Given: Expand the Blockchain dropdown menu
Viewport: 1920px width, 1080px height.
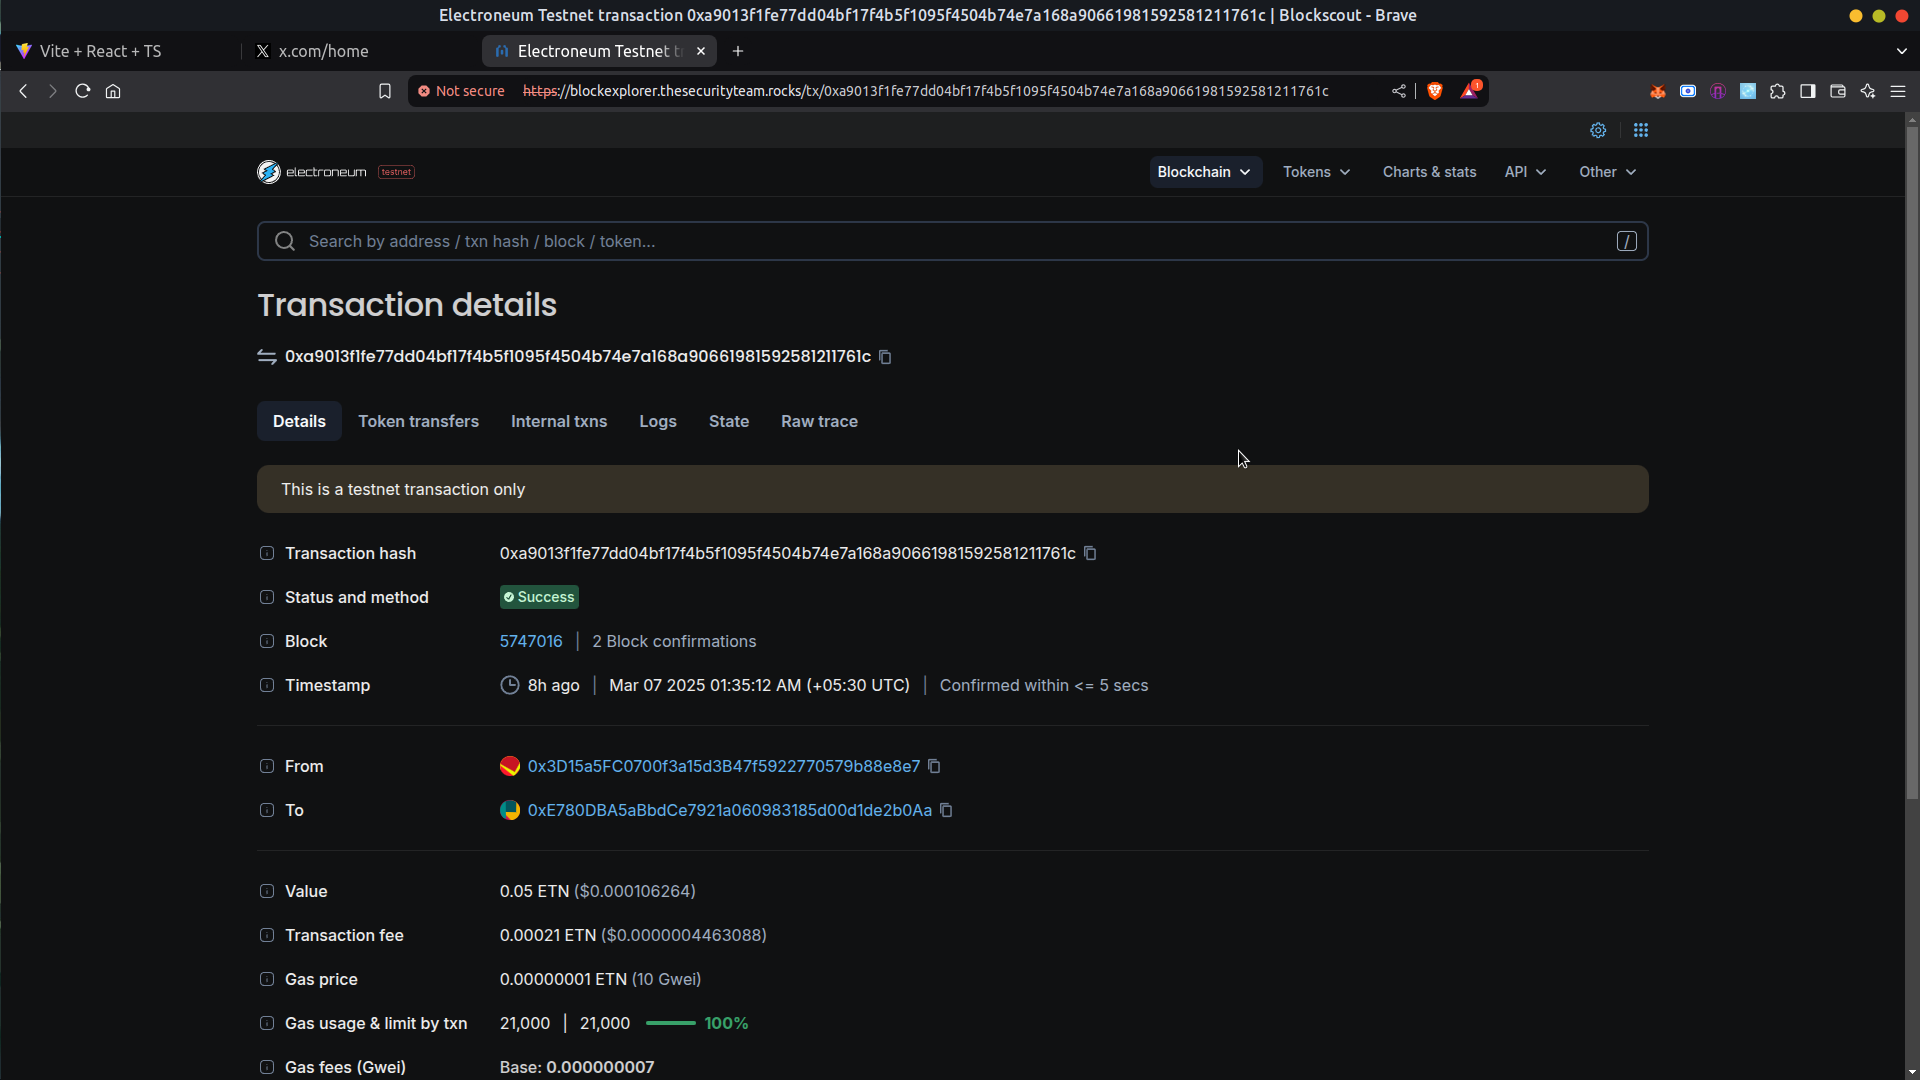Looking at the screenshot, I should [x=1204, y=172].
